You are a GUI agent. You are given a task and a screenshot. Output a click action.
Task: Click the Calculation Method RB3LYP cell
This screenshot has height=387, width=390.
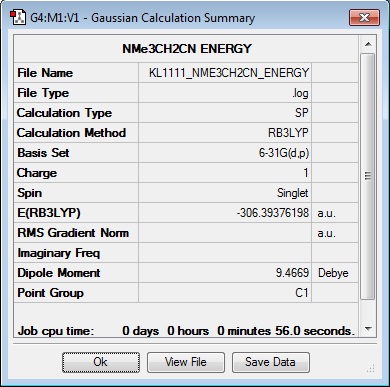225,133
